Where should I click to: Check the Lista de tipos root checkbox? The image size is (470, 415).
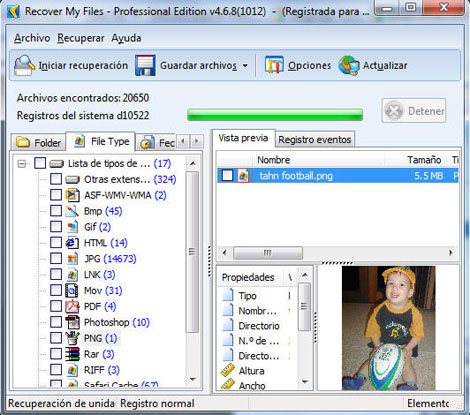(40, 163)
